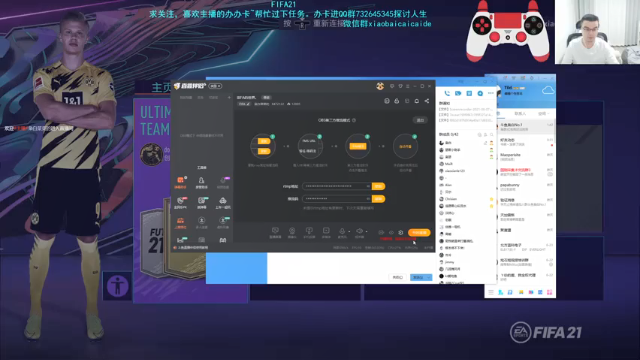Click first icon in streaming bottom toolbar
The height and width of the screenshot is (360, 640).
tap(275, 232)
